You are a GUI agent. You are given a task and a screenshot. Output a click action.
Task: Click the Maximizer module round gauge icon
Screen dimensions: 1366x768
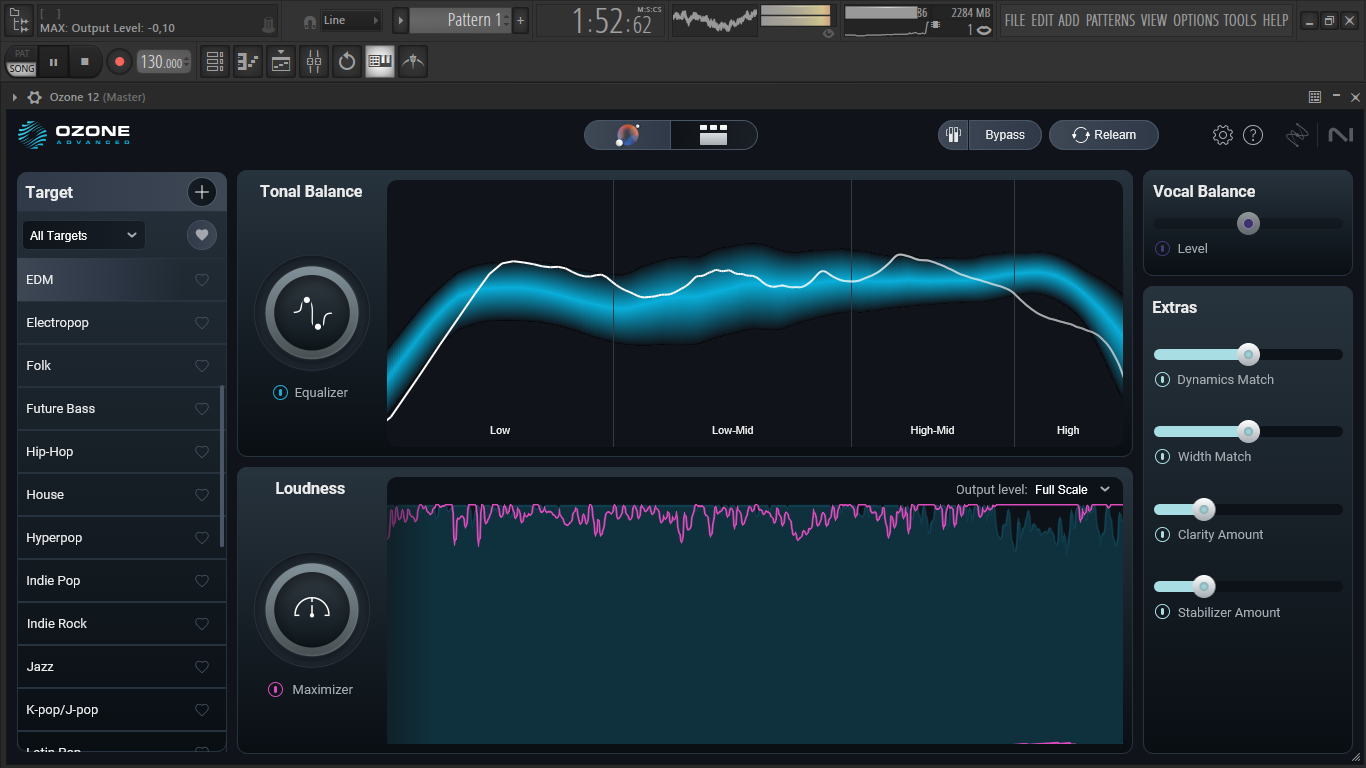tap(312, 610)
